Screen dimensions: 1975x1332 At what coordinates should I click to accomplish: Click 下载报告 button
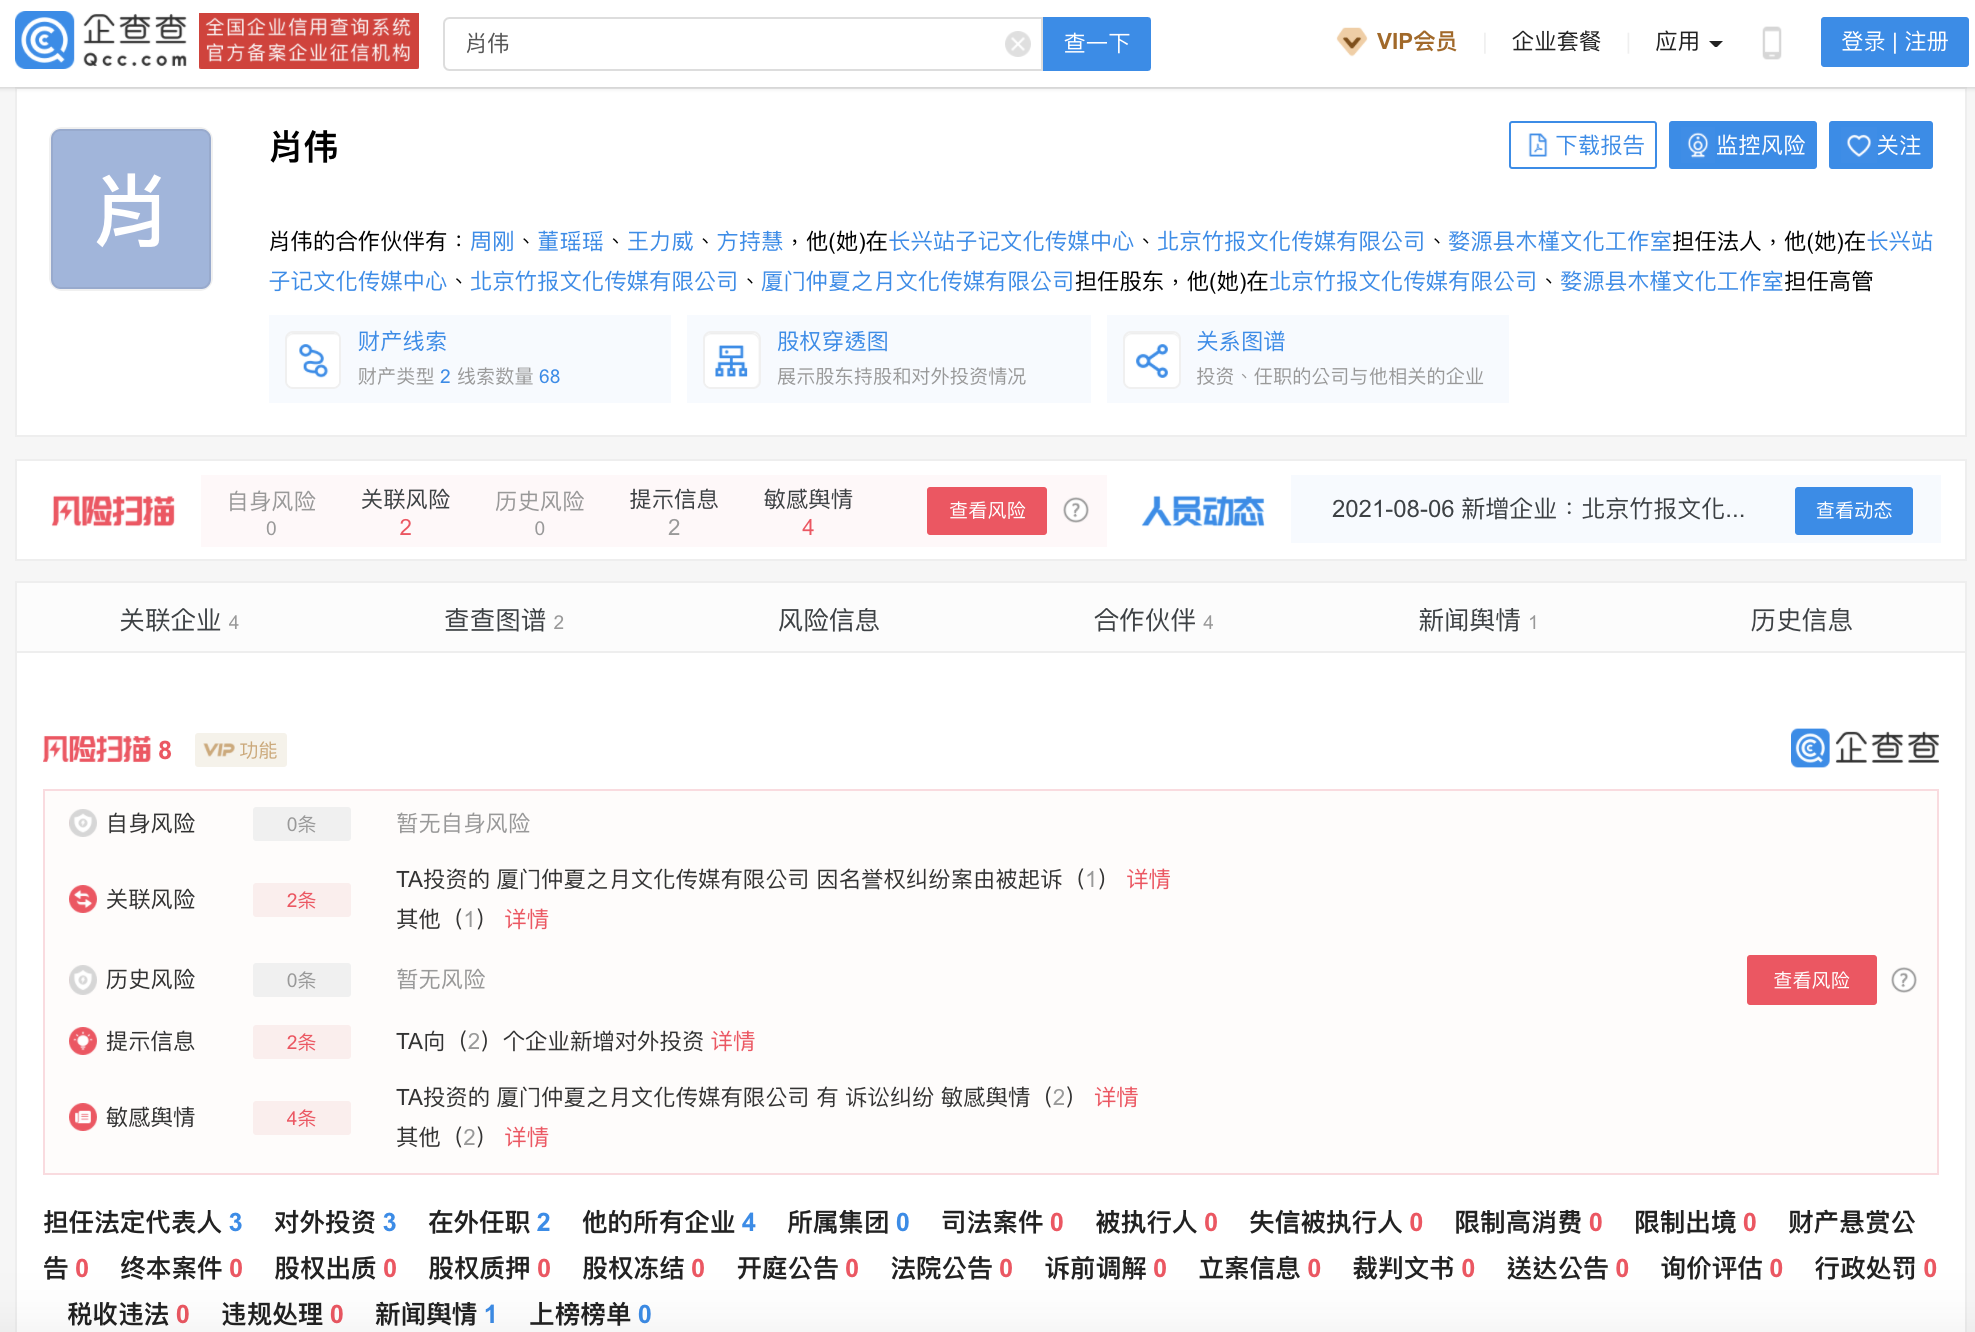pyautogui.click(x=1582, y=146)
